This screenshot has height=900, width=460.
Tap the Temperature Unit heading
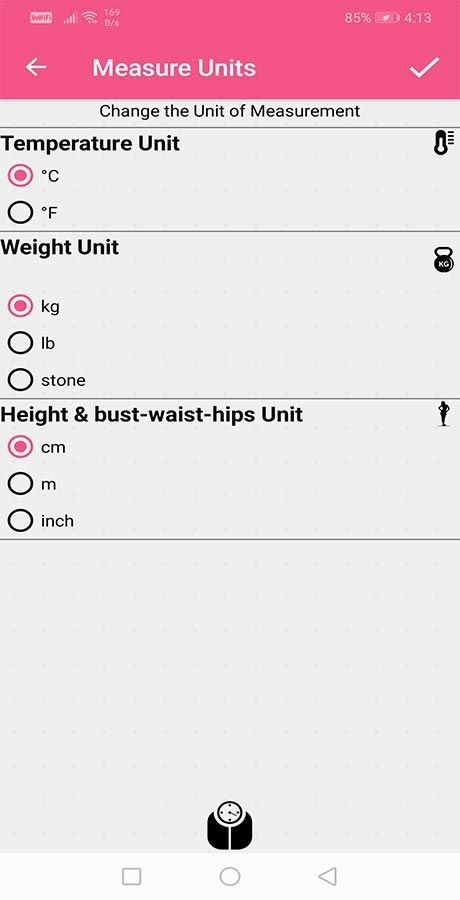(x=90, y=143)
